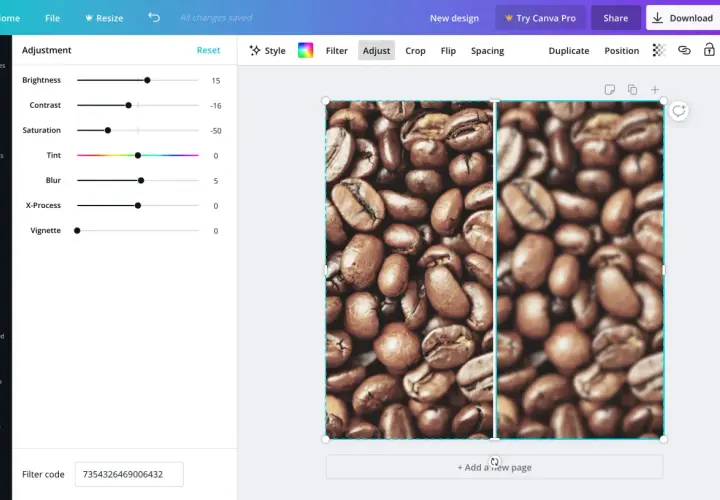Image resolution: width=720 pixels, height=500 pixels.
Task: Click the transparency checkerboard icon
Action: [x=659, y=51]
